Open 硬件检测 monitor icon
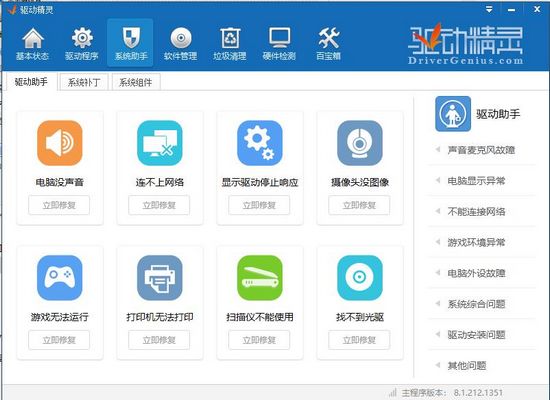Screen dimensions: 550x400 [x=280, y=38]
